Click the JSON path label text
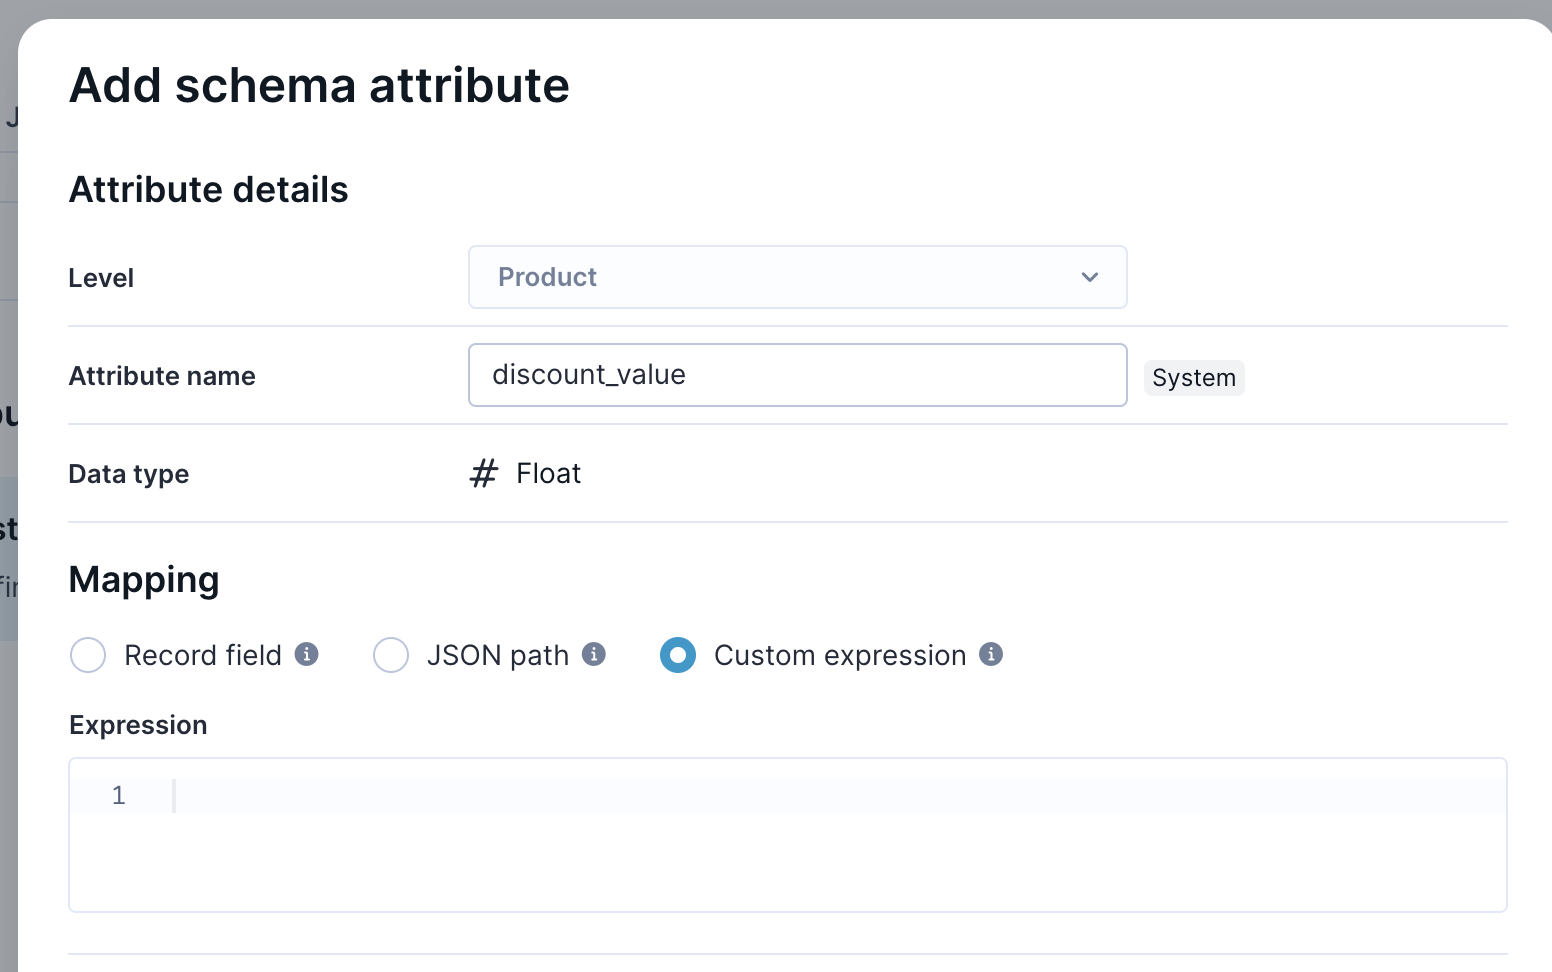 498,655
